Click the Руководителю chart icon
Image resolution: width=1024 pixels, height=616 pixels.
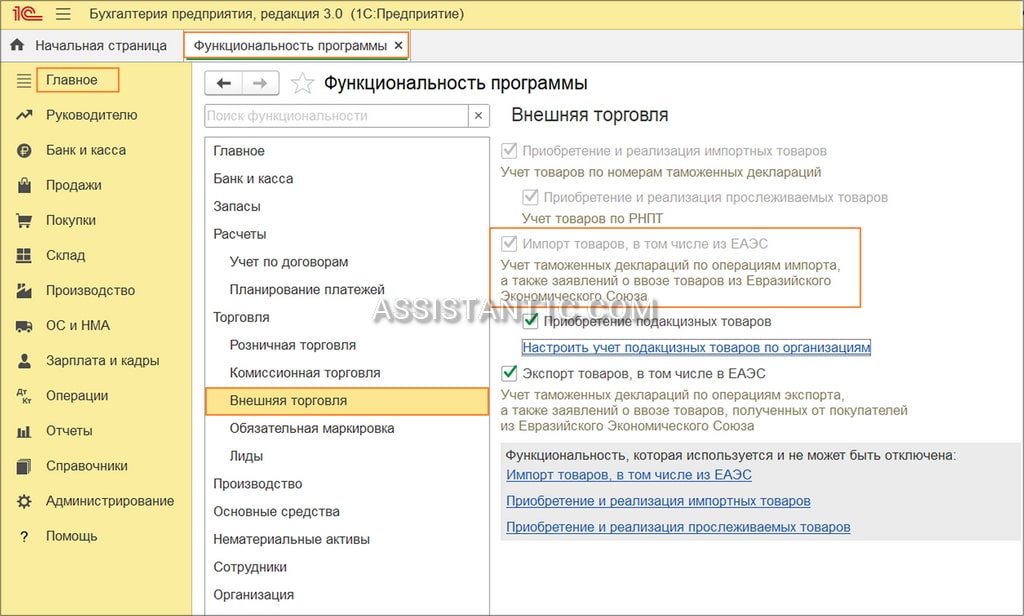coord(24,115)
